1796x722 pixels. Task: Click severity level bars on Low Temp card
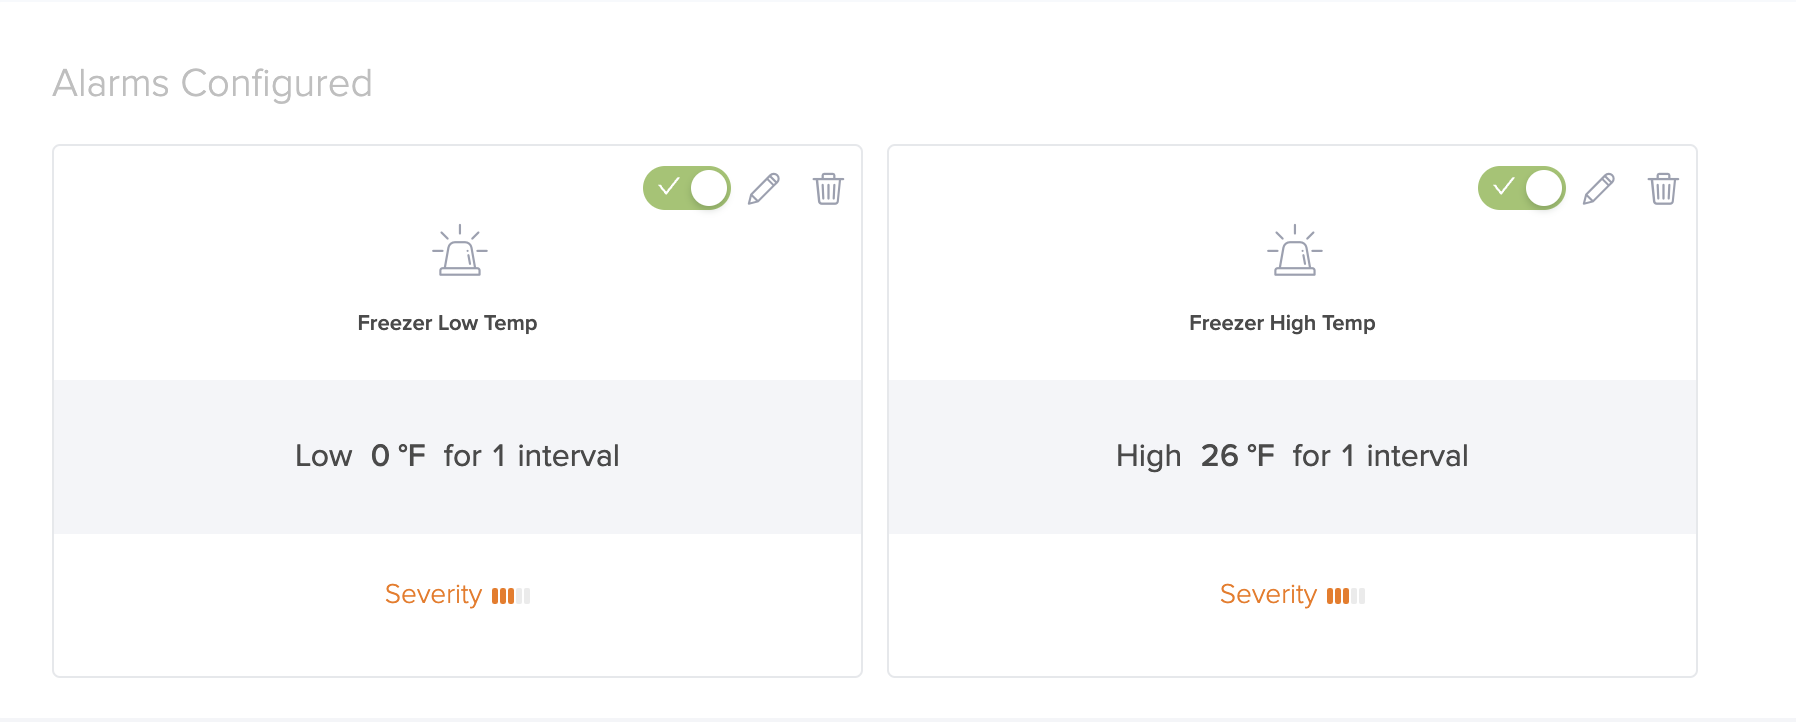[x=511, y=596]
